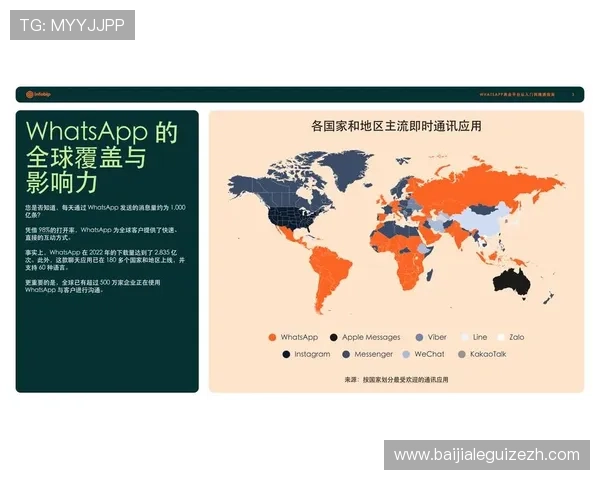Click the Messenger legend color dot
This screenshot has height=480, width=600.
pos(346,354)
